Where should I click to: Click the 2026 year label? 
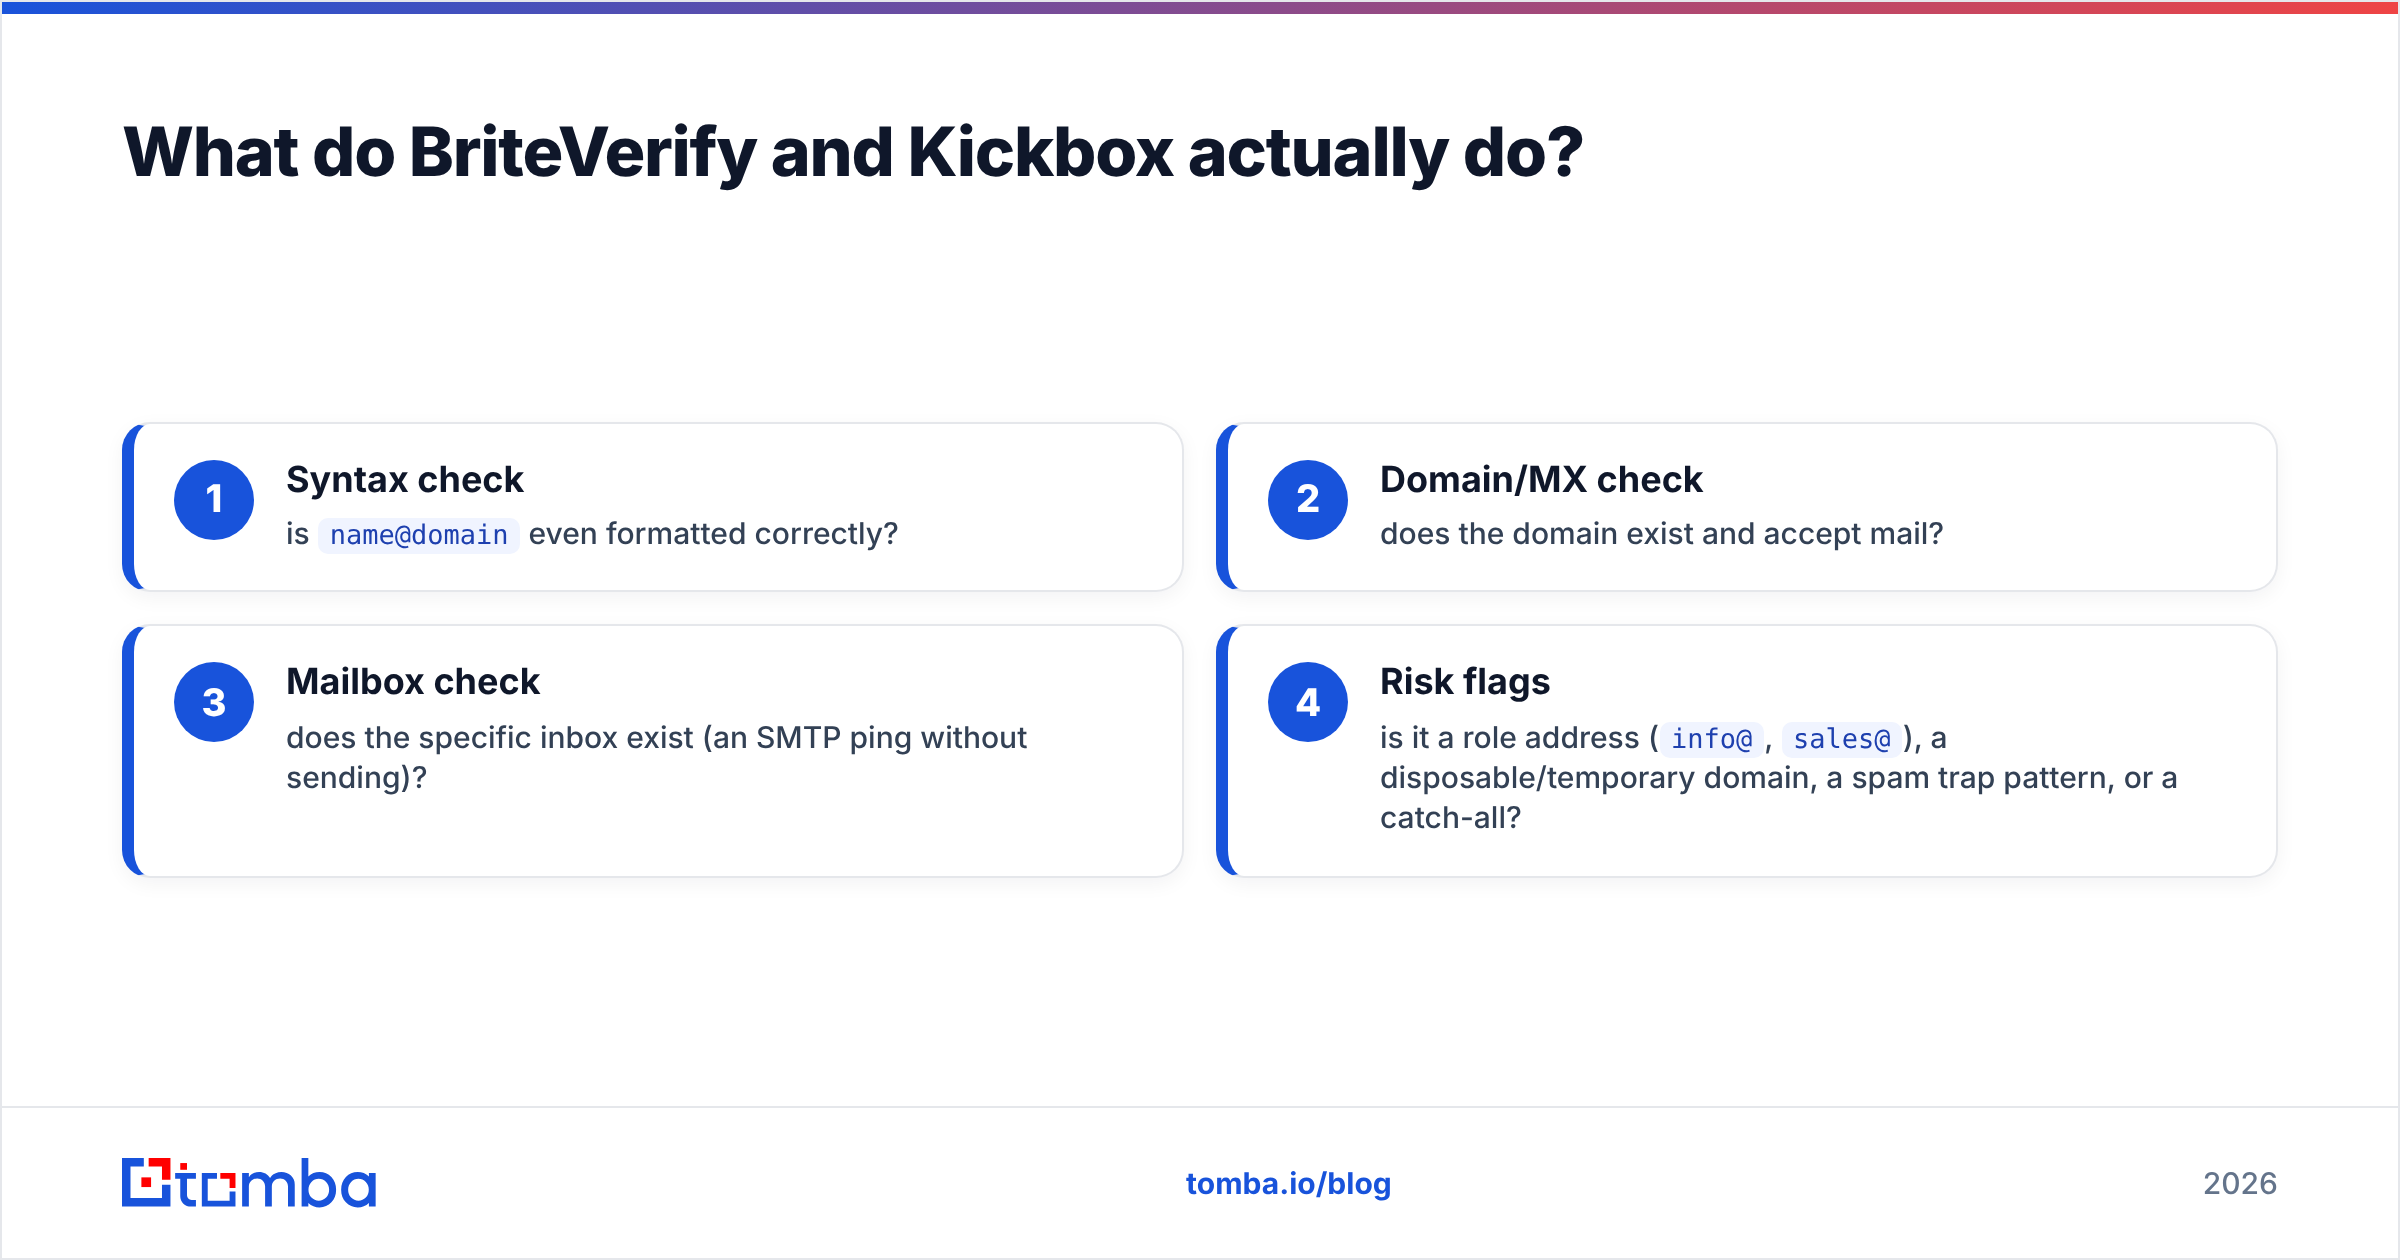click(2240, 1184)
